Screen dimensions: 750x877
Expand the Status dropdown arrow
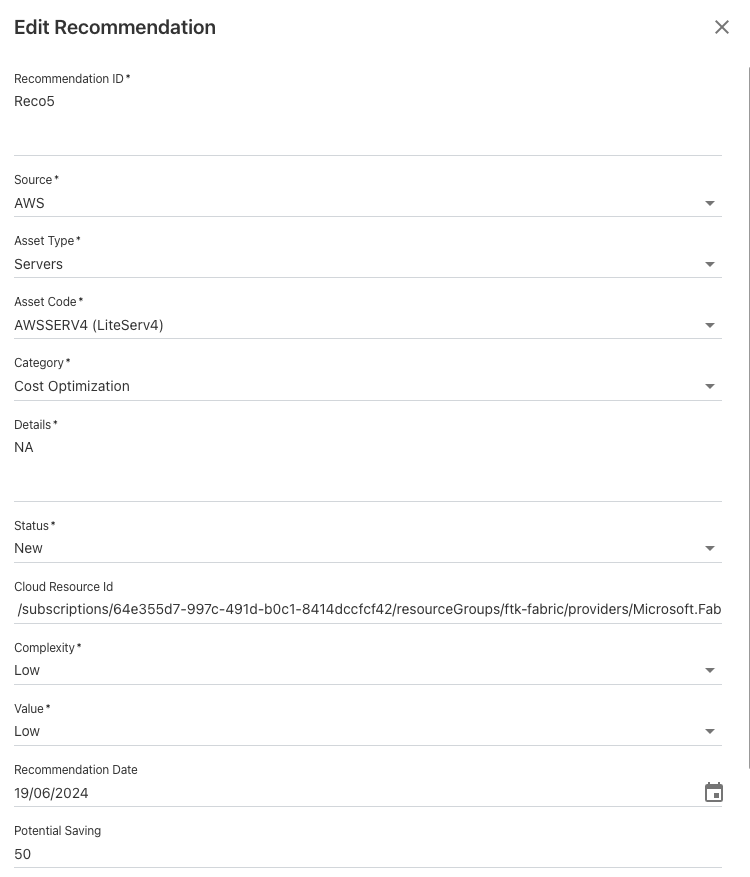click(x=710, y=549)
